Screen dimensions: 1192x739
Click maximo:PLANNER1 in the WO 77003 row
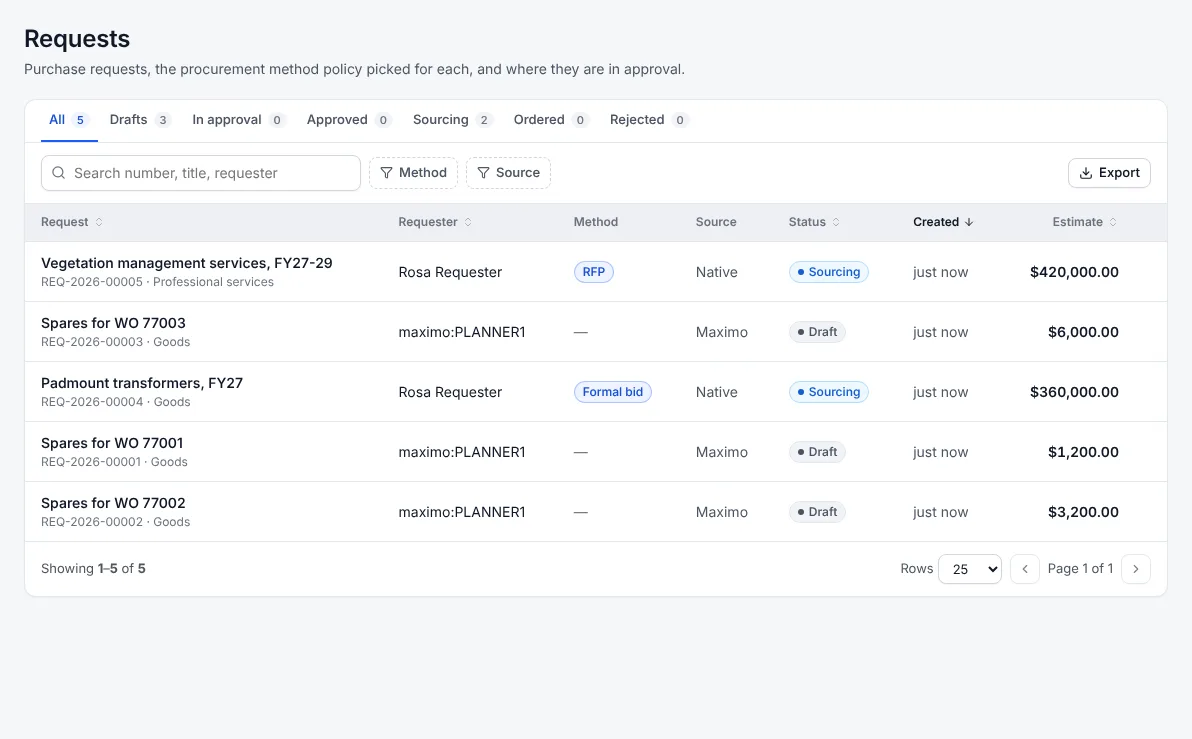[x=462, y=332]
